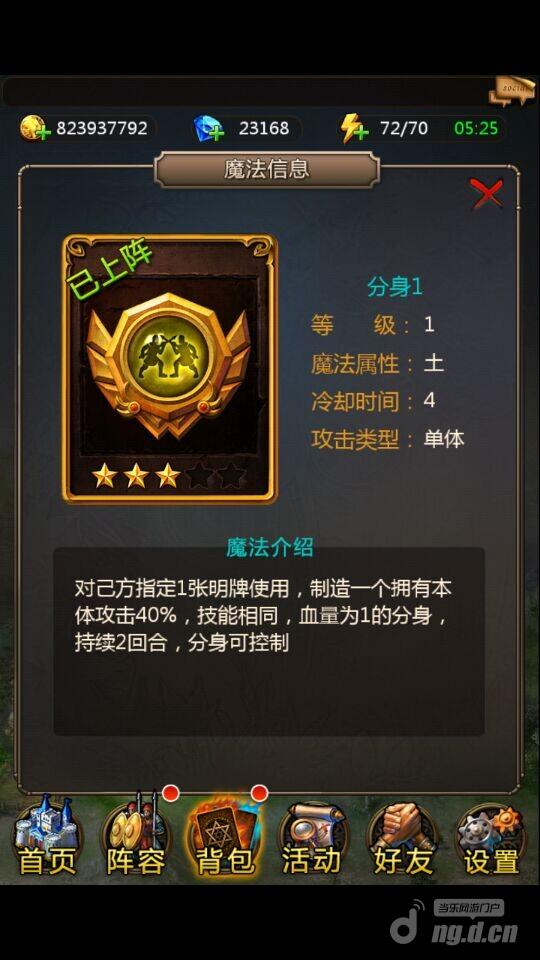Tap the 已上阵 deployed label
This screenshot has width=540, height=960.
[x=110, y=270]
